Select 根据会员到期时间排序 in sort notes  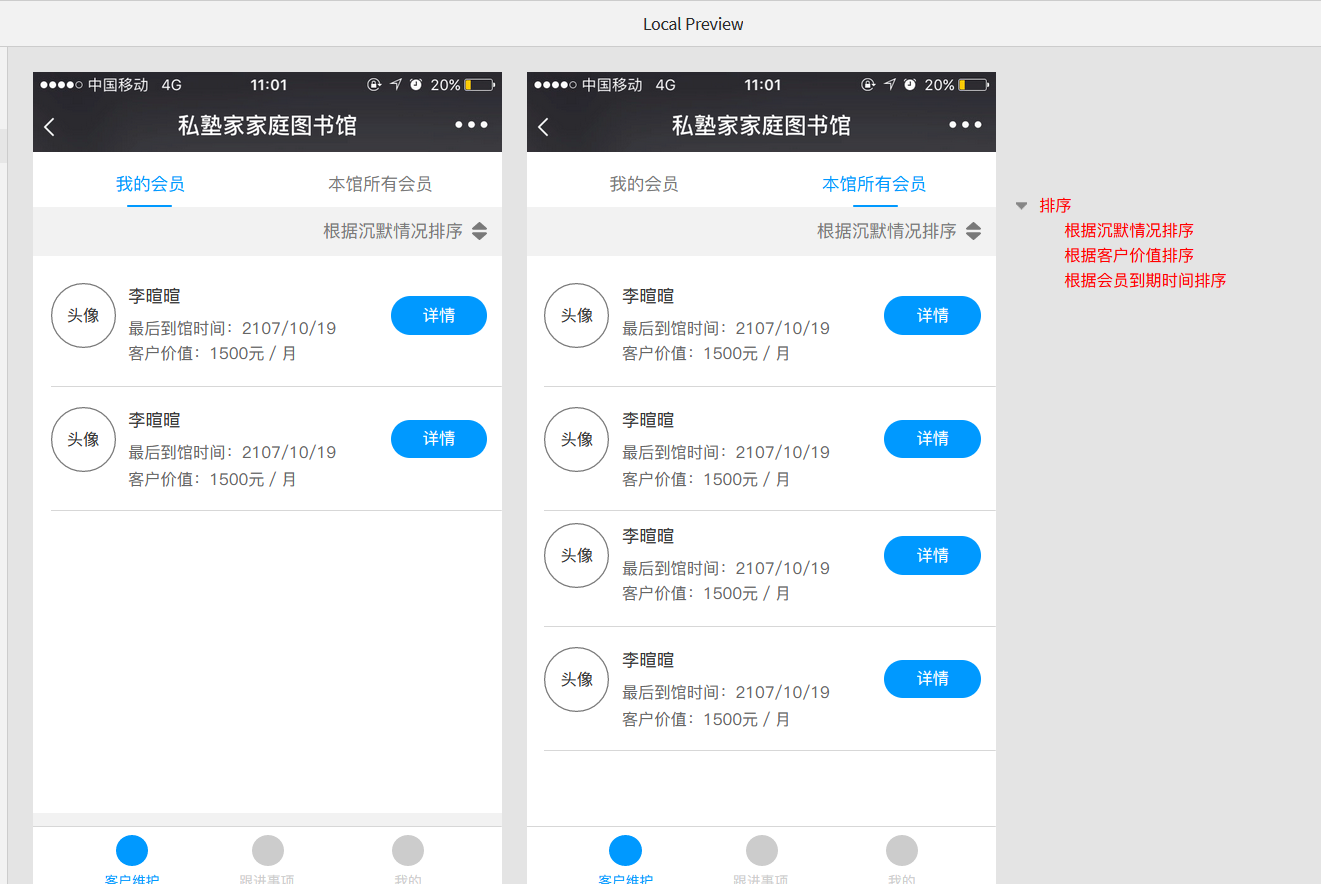pyautogui.click(x=1145, y=280)
